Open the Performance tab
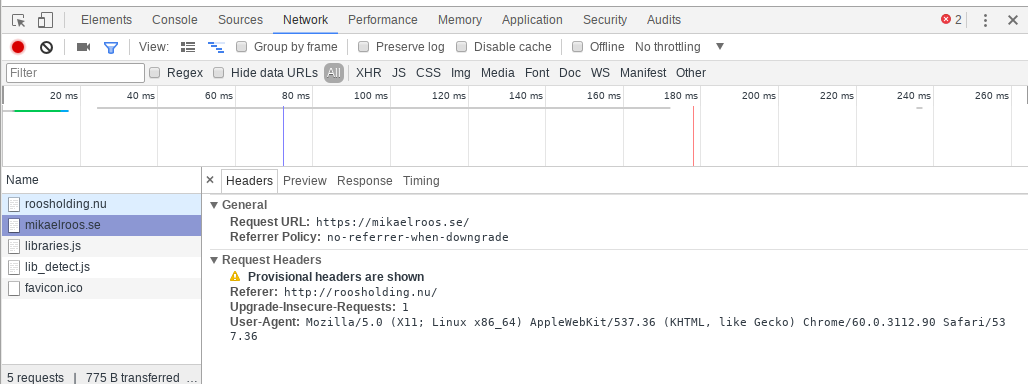This screenshot has width=1028, height=384. (x=383, y=20)
